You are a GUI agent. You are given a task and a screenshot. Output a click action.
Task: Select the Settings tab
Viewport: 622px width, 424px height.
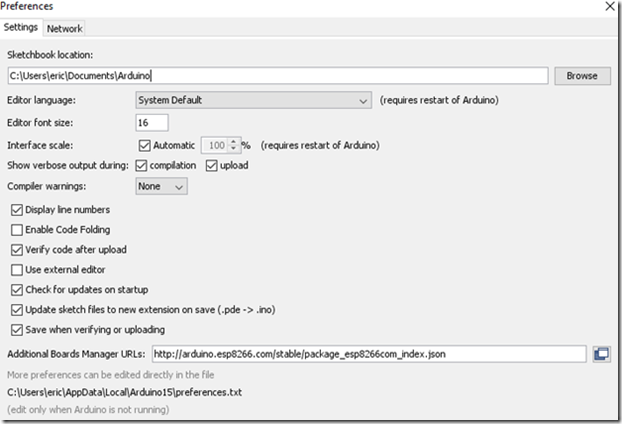click(21, 27)
